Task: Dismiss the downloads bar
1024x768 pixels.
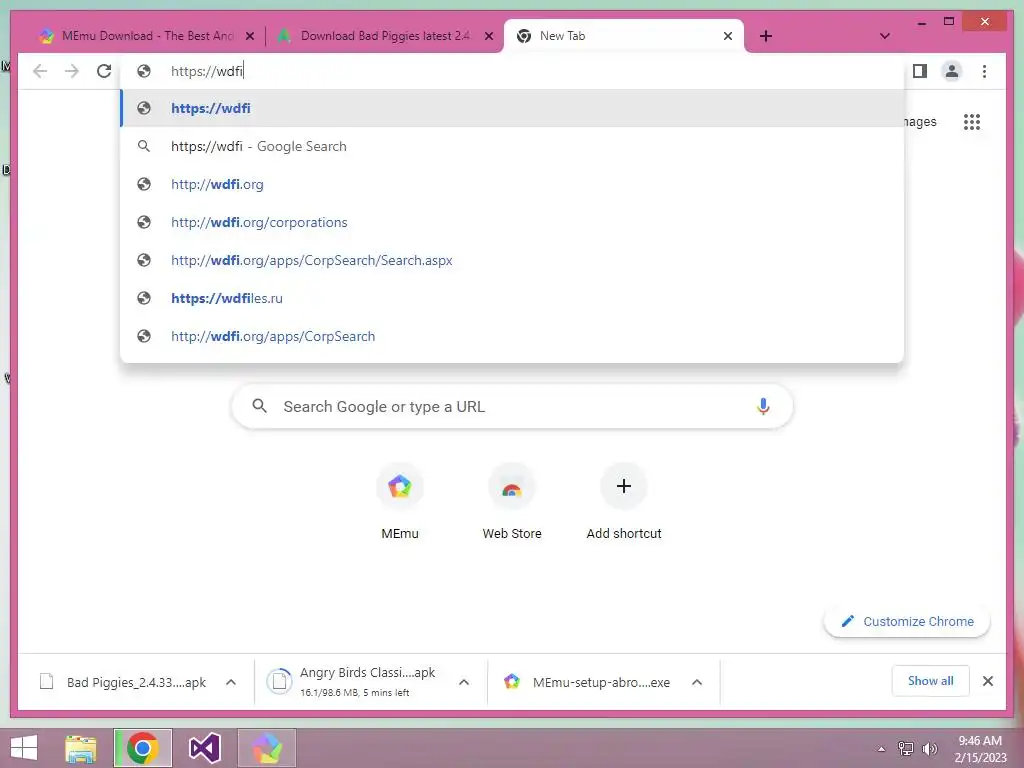Action: click(x=988, y=681)
